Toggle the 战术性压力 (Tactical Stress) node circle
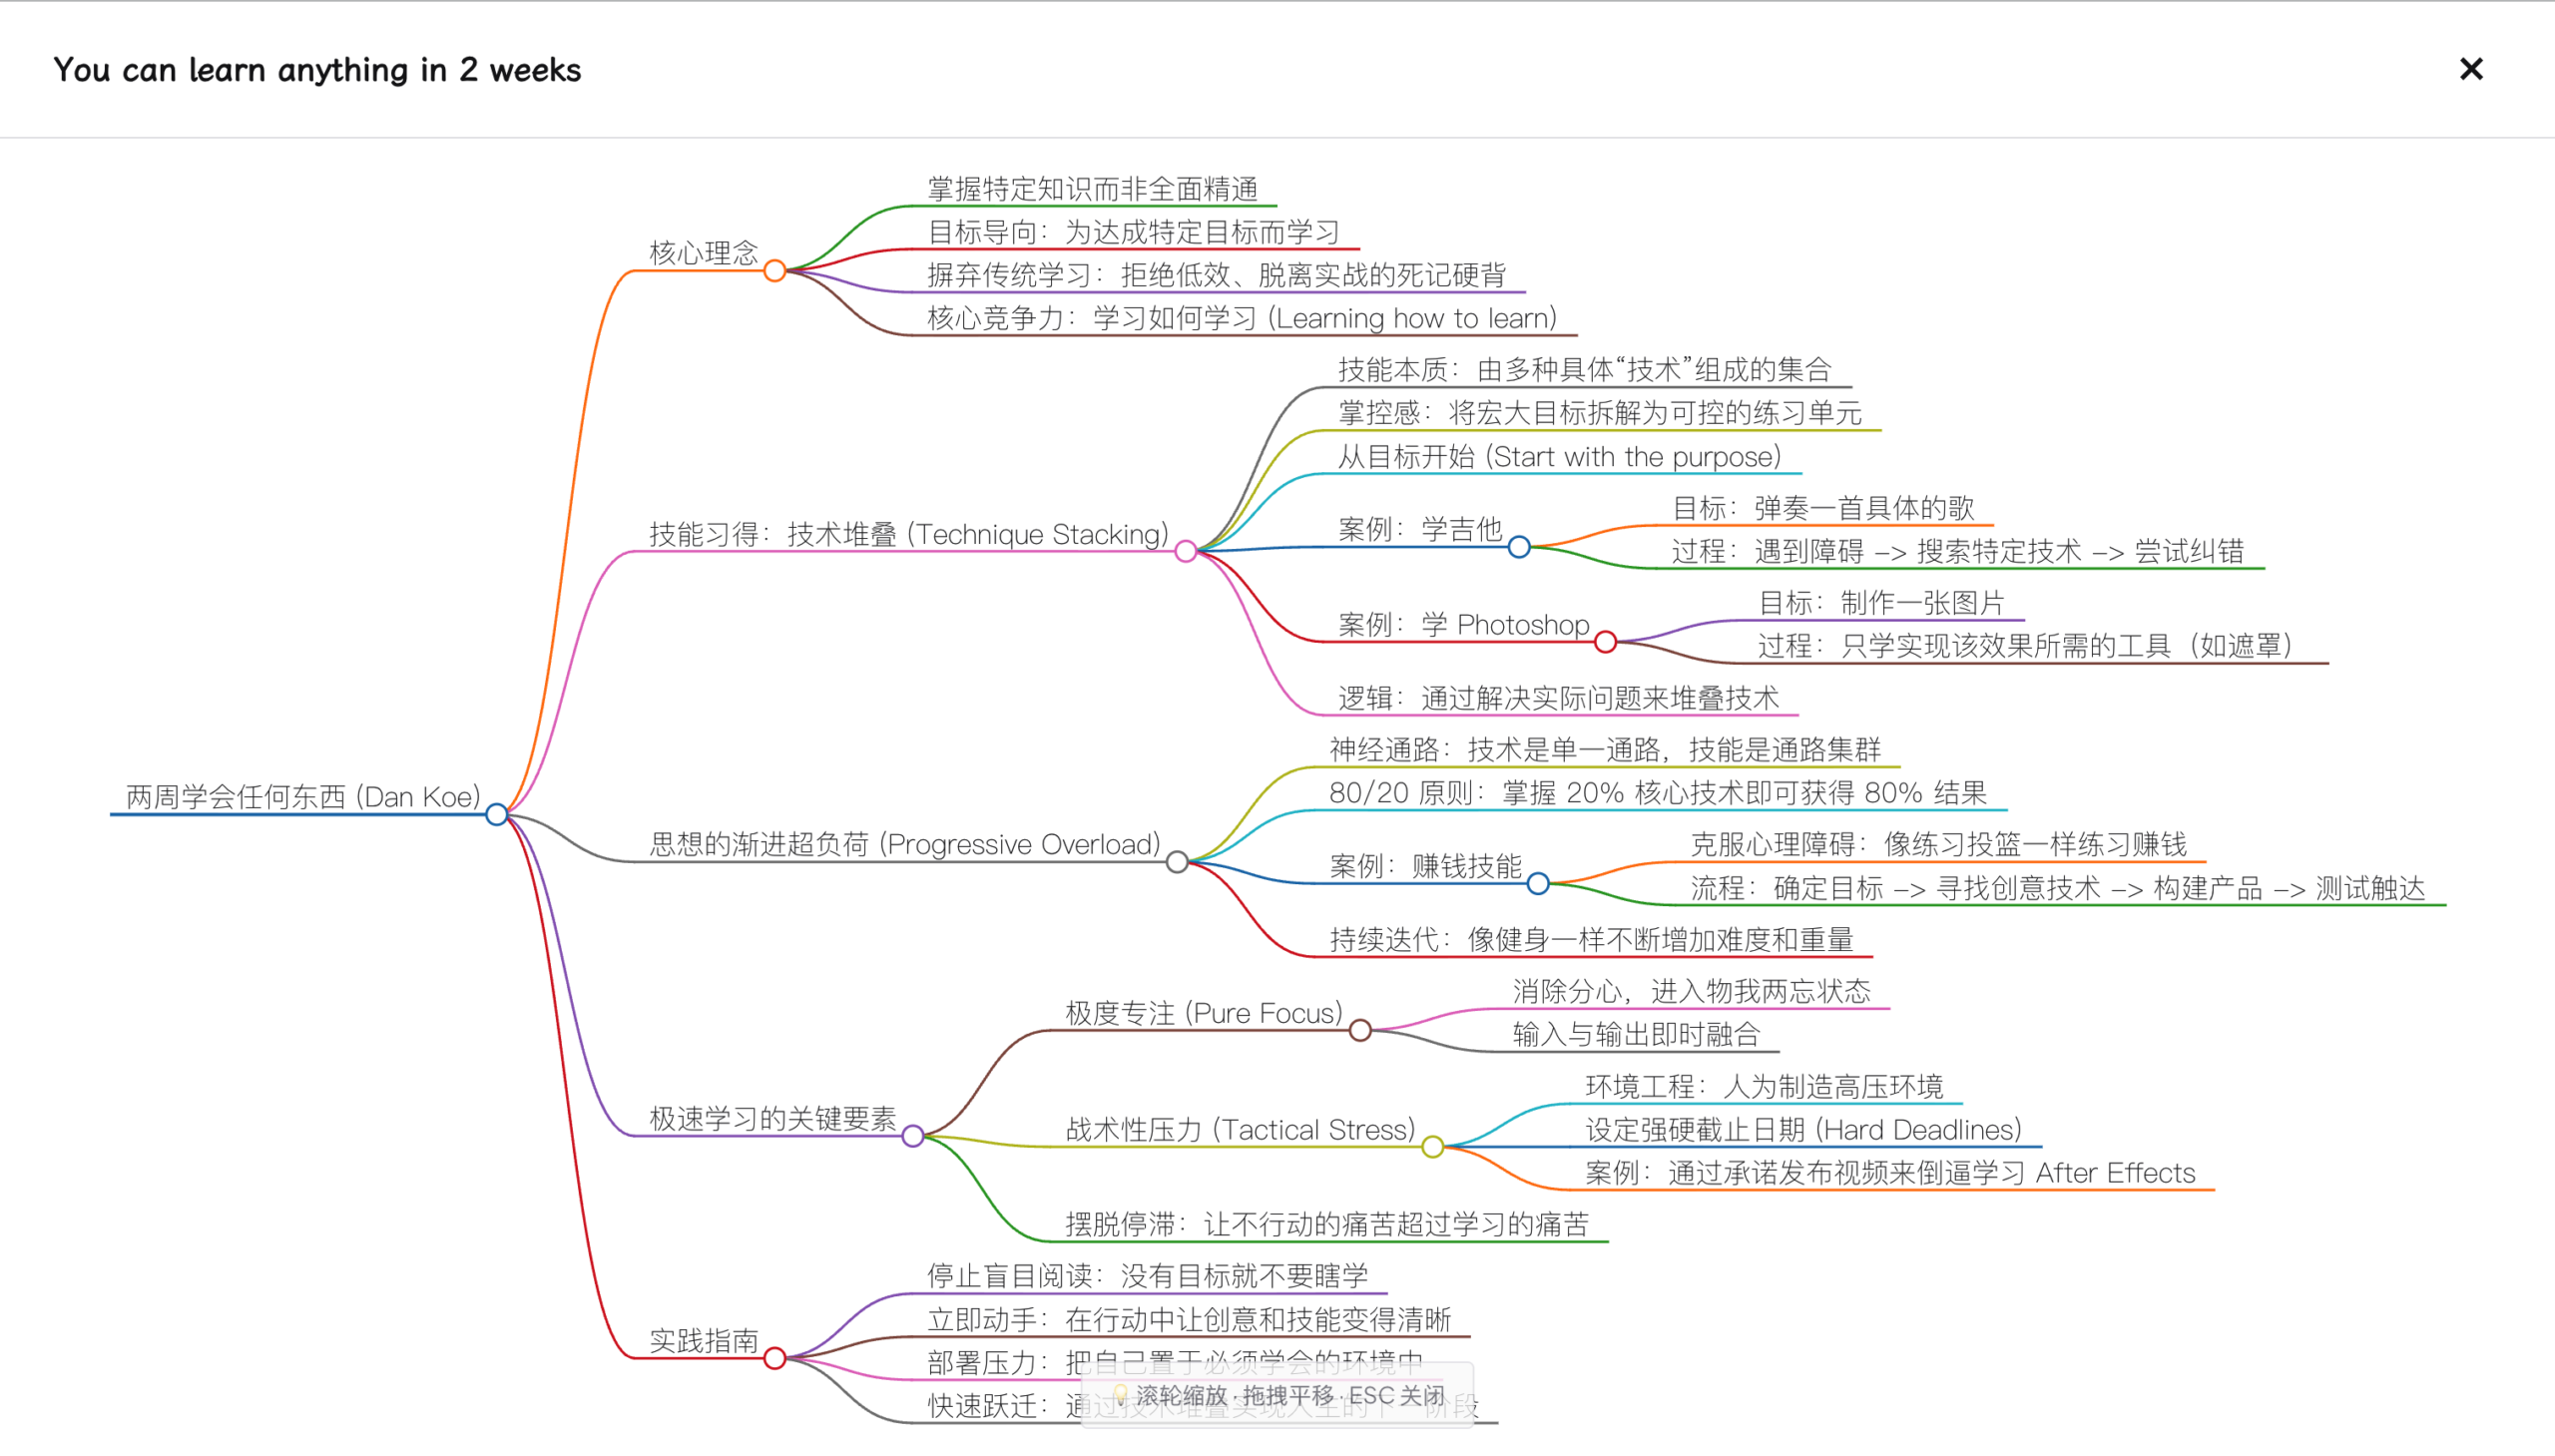 pos(1434,1146)
